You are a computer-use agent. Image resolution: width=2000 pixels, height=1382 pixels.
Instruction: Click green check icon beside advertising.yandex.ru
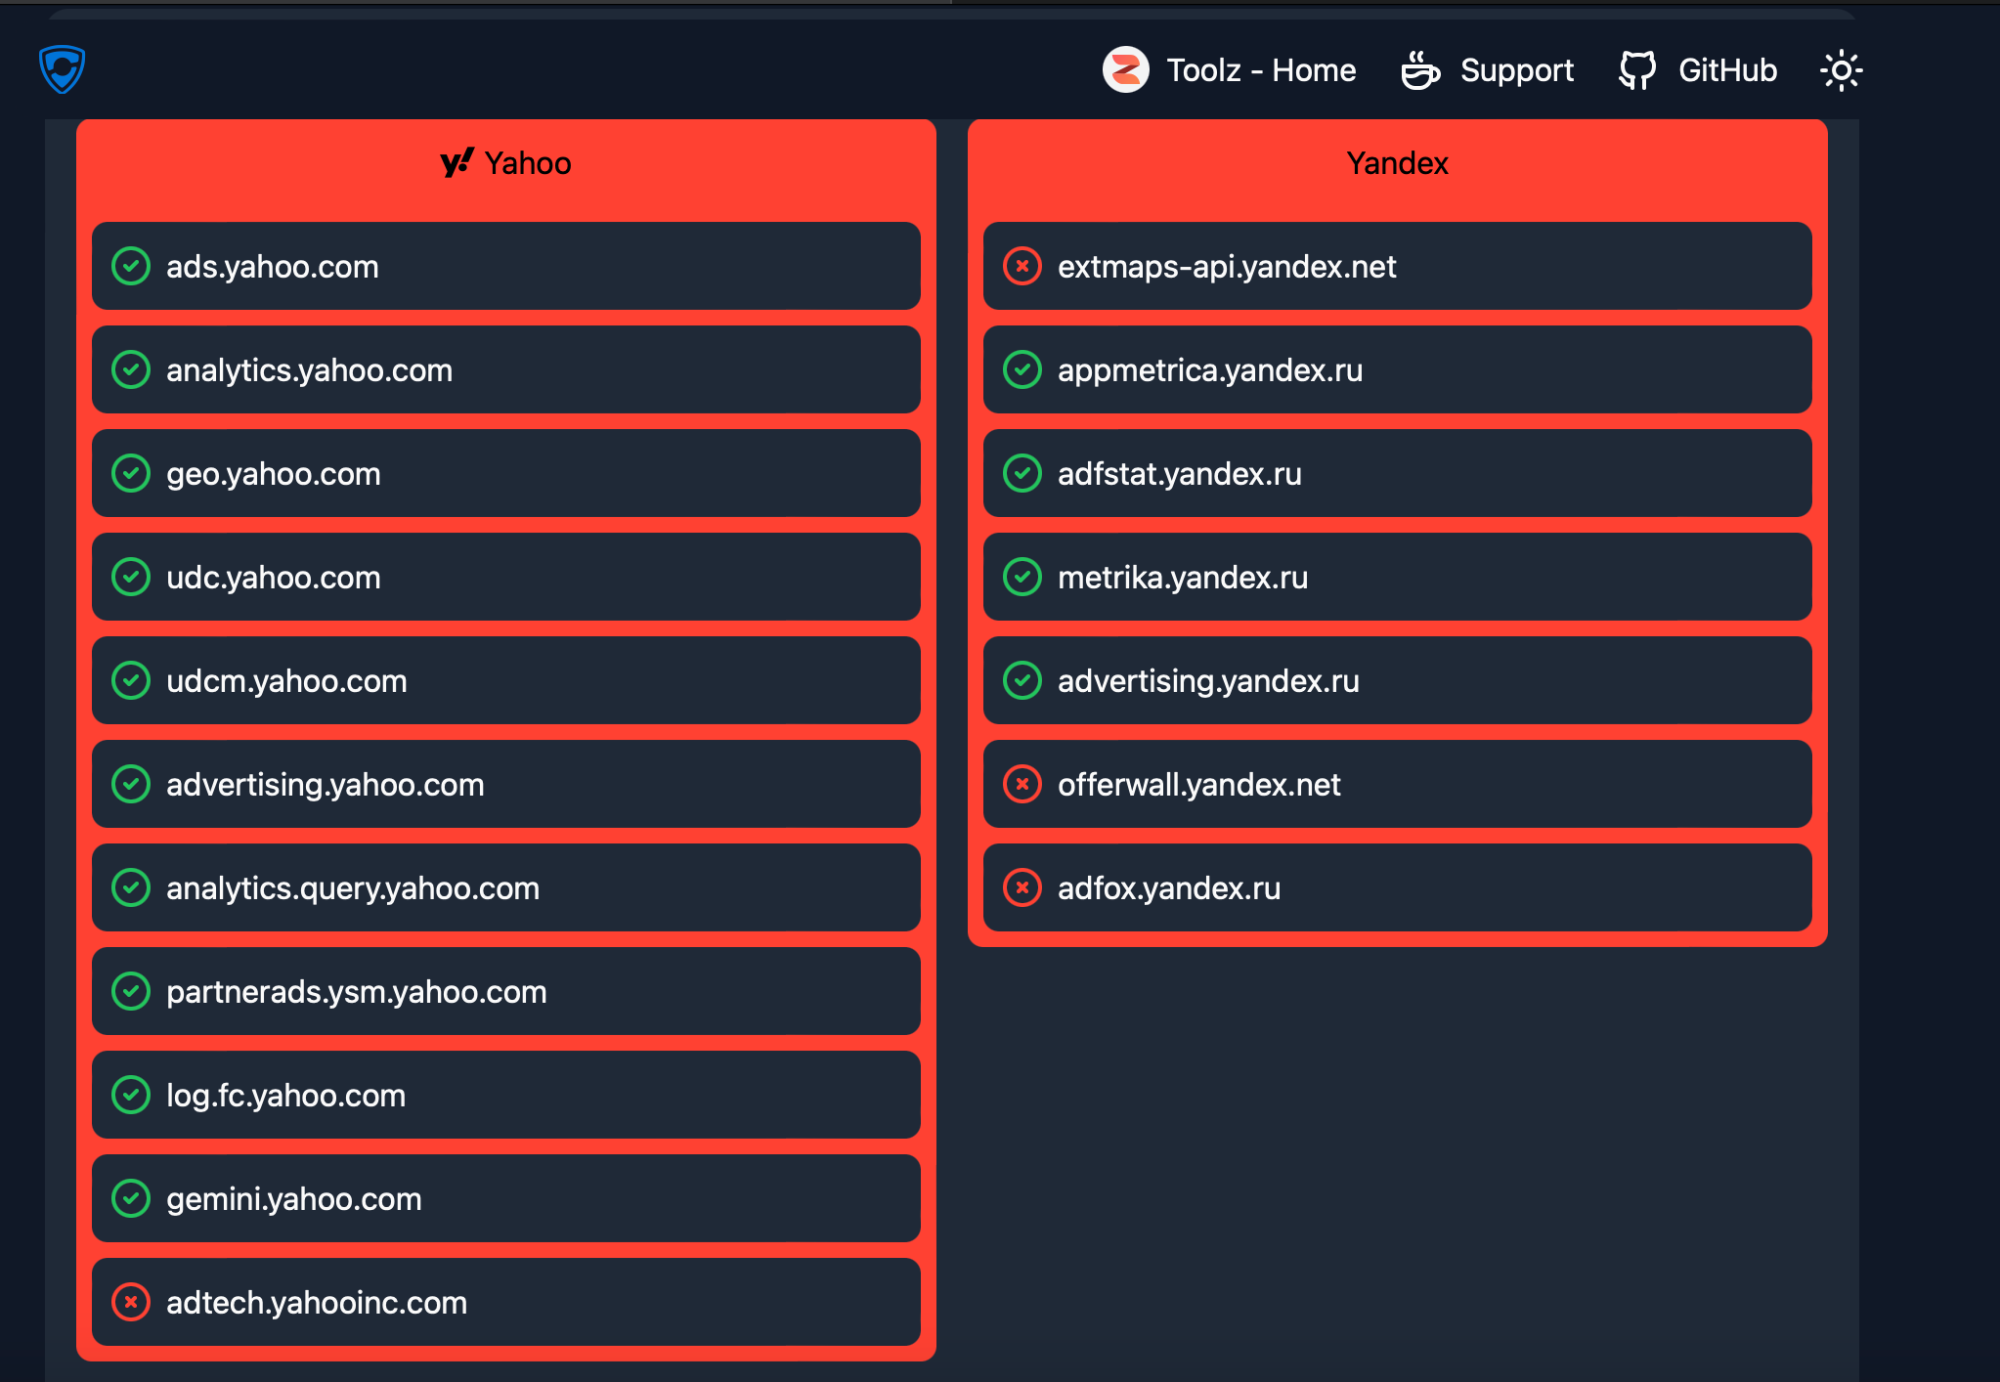click(x=1022, y=680)
